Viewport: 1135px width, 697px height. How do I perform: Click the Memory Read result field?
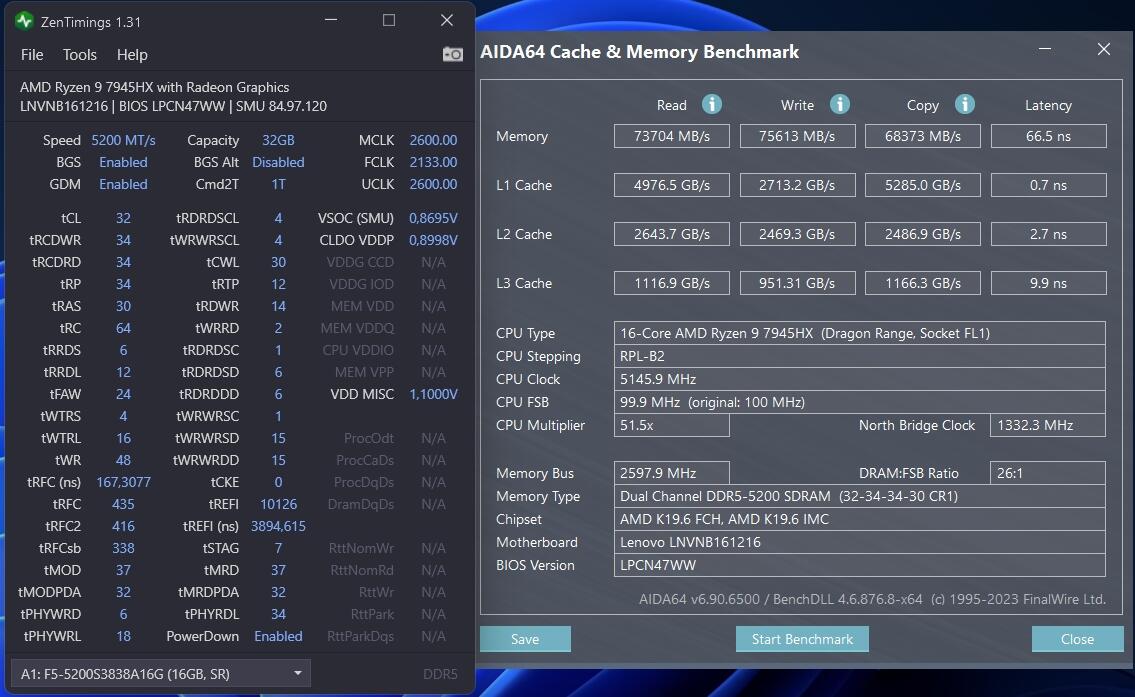coord(672,136)
